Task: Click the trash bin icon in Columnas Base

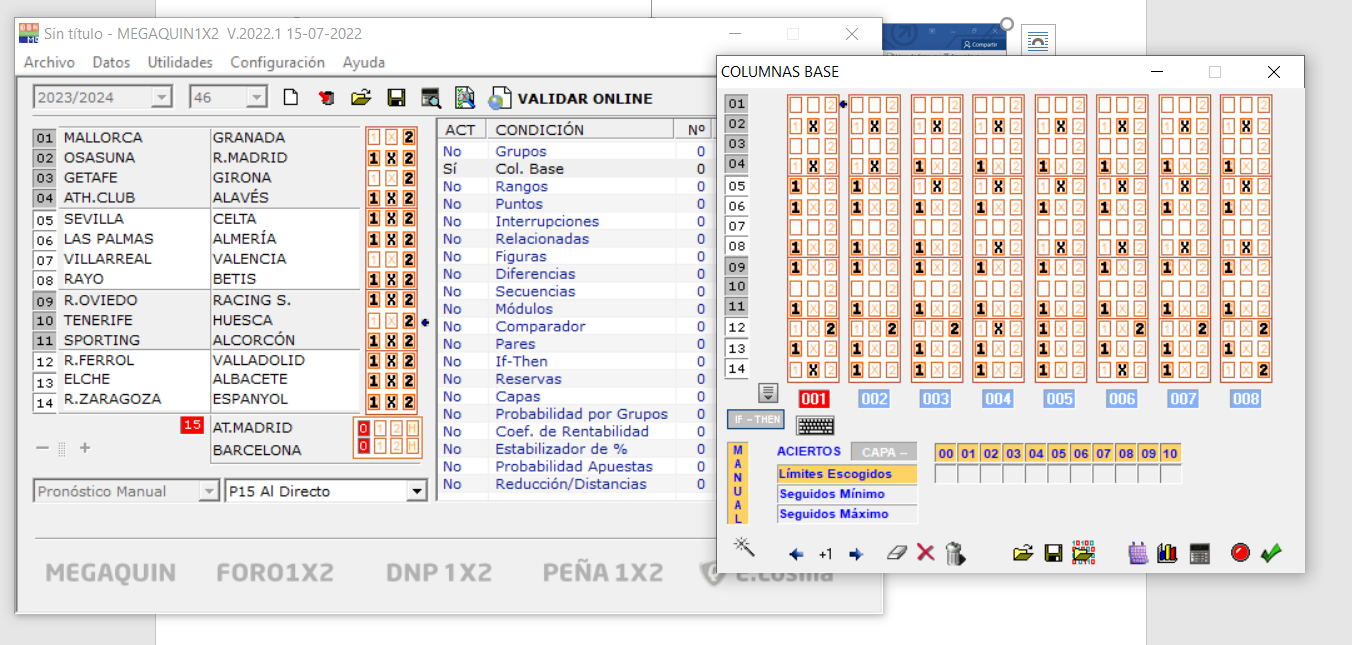Action: (955, 553)
